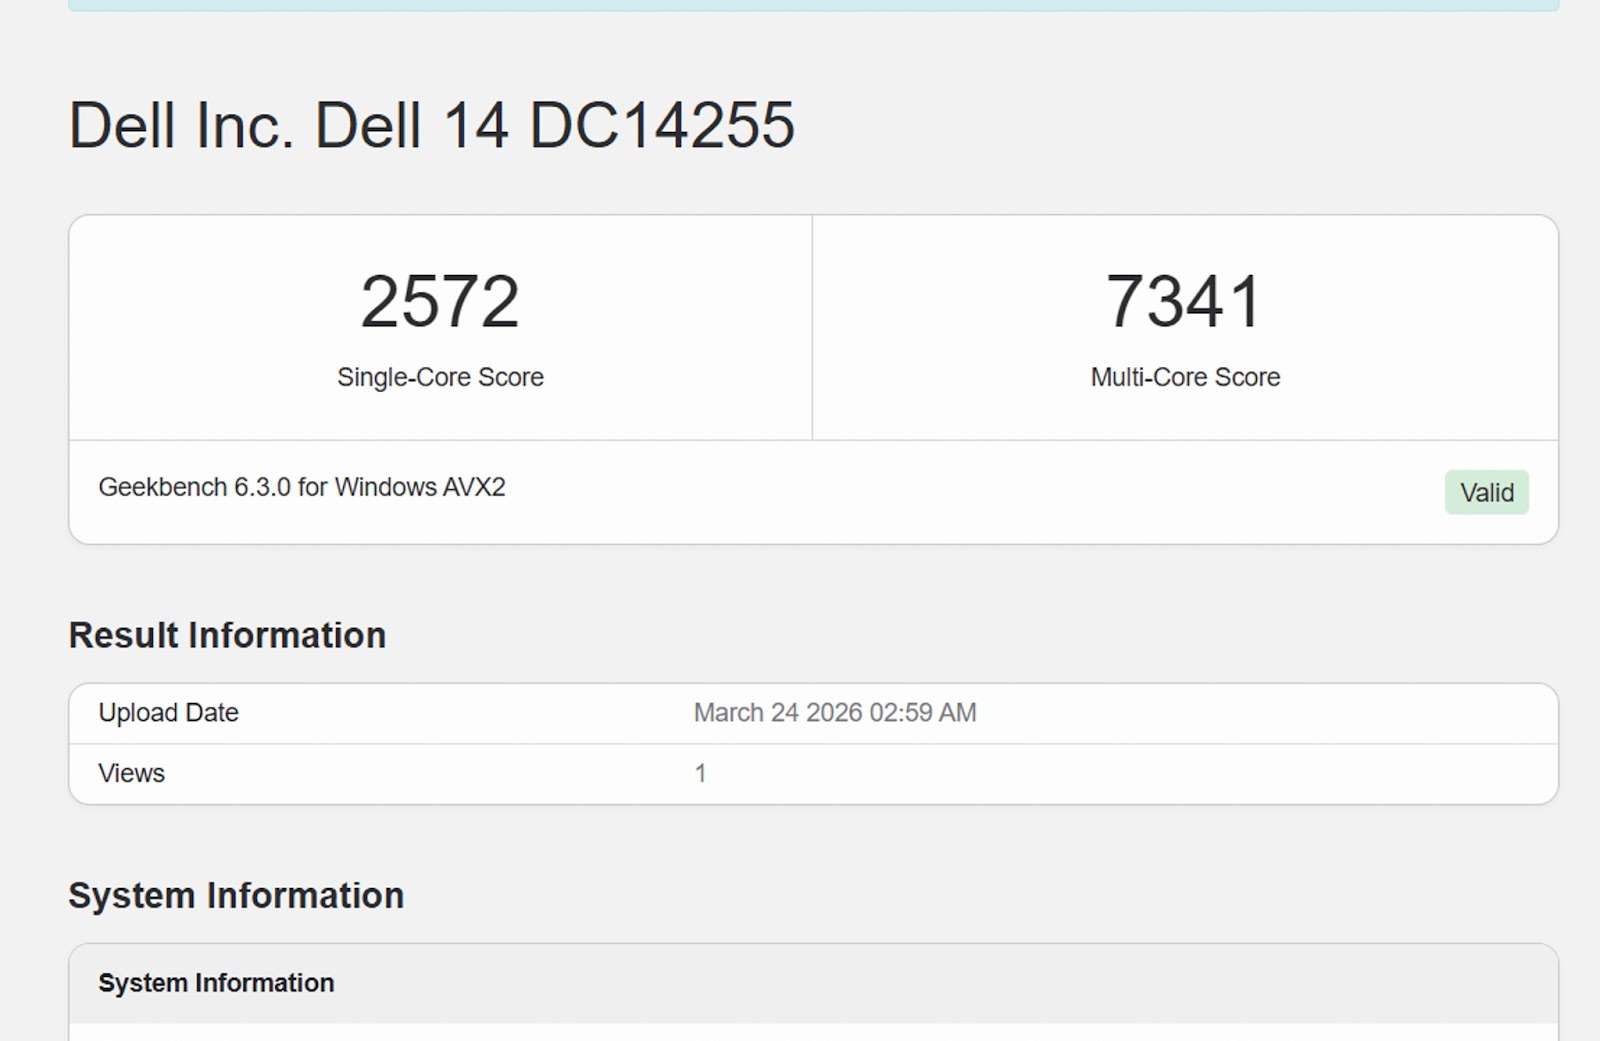Image resolution: width=1600 pixels, height=1041 pixels.
Task: Click the light blue banner at top
Action: pyautogui.click(x=812, y=5)
